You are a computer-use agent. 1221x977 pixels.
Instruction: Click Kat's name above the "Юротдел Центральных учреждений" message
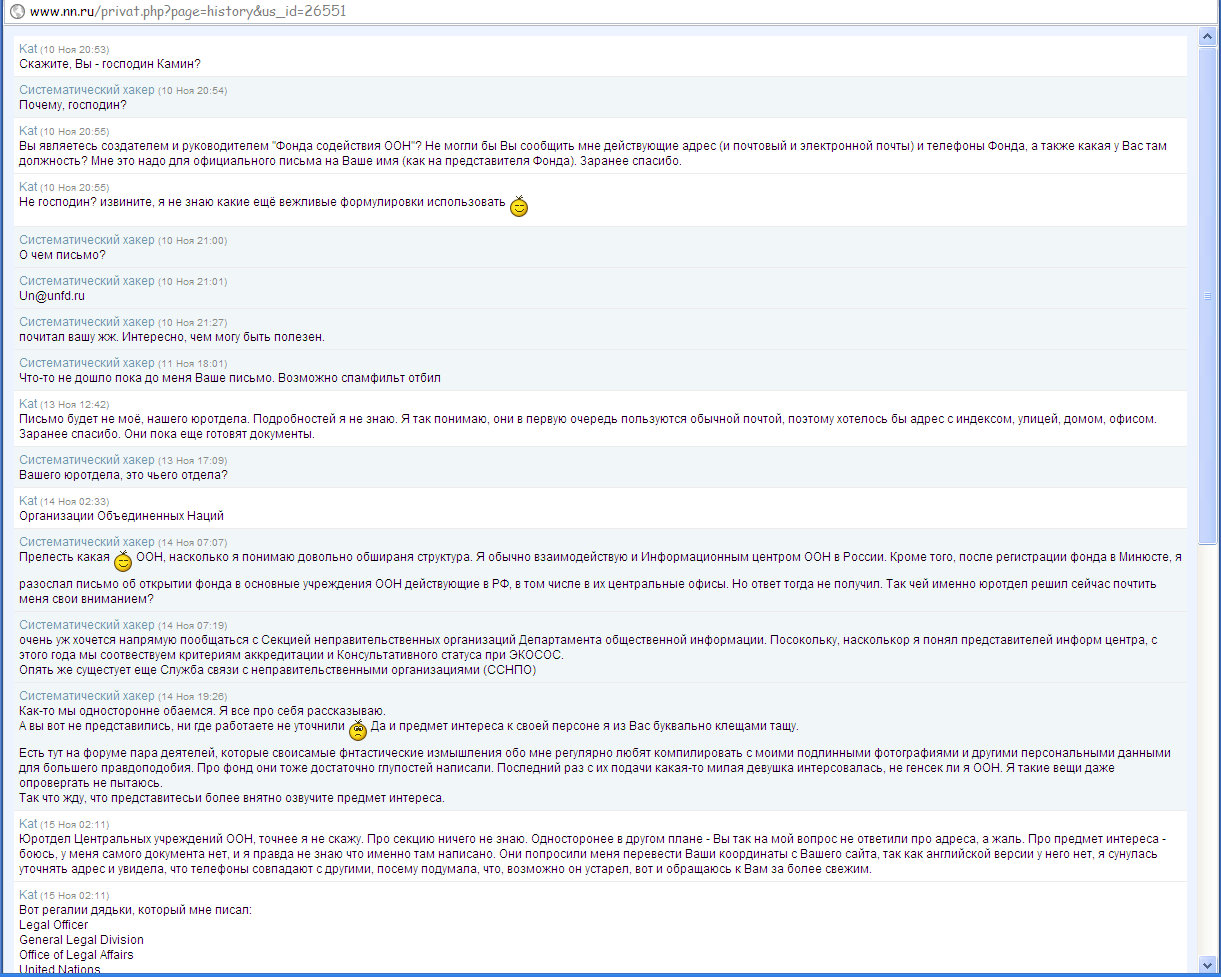(28, 824)
